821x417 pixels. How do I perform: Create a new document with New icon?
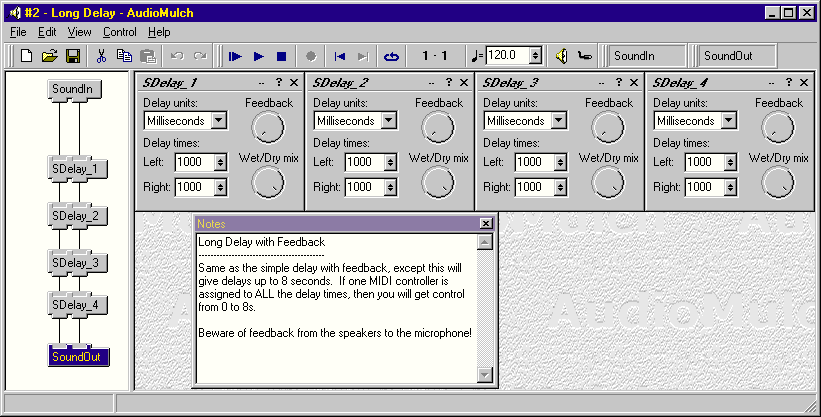26,56
